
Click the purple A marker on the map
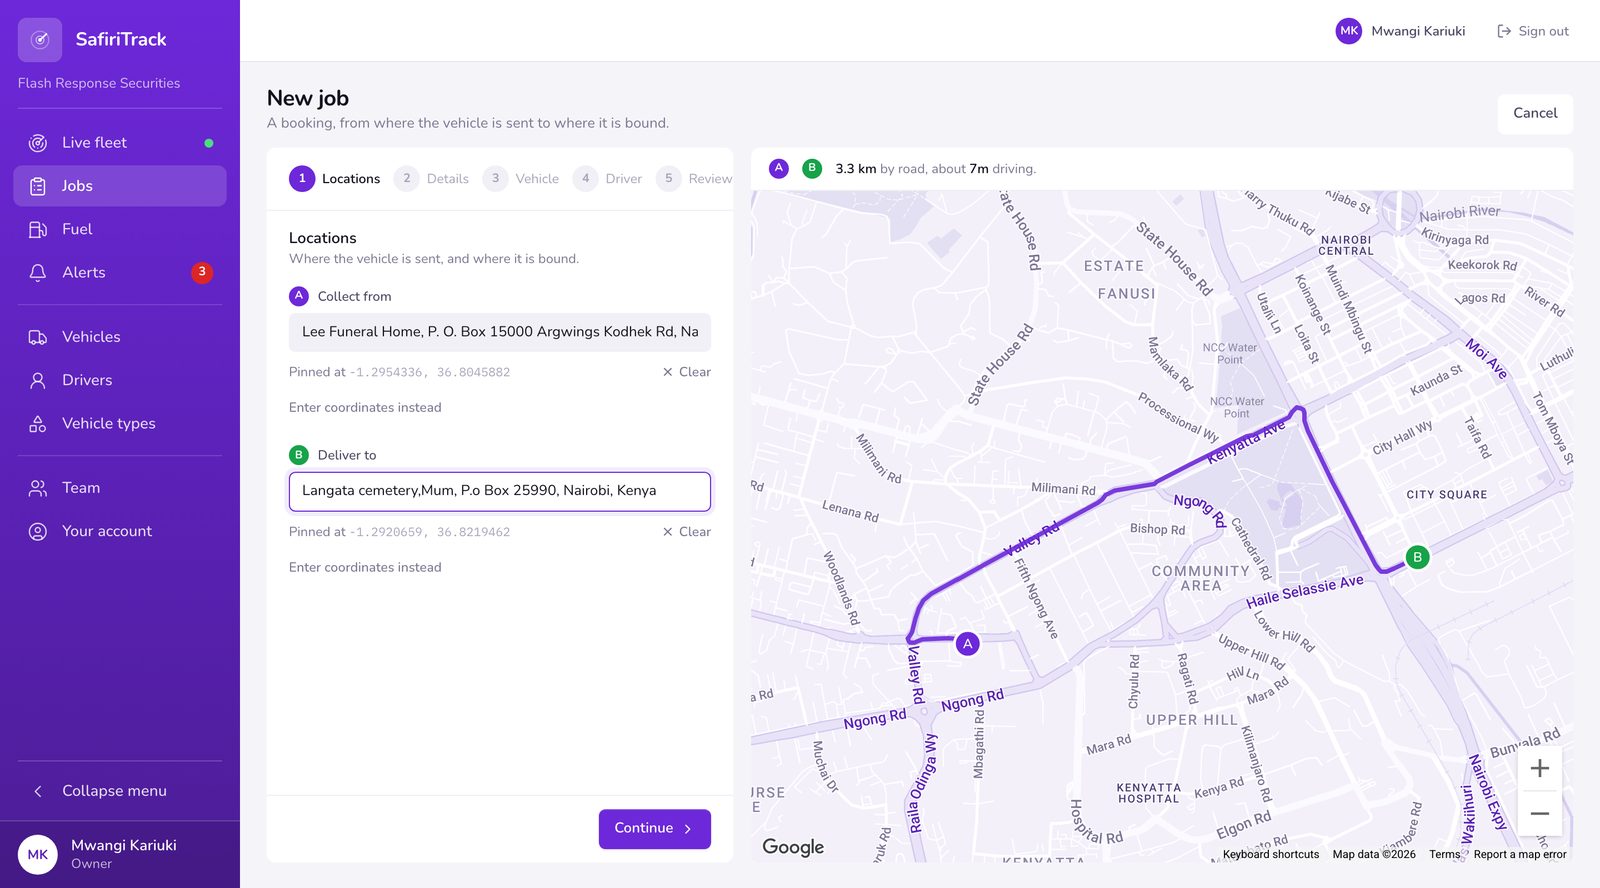pos(967,644)
